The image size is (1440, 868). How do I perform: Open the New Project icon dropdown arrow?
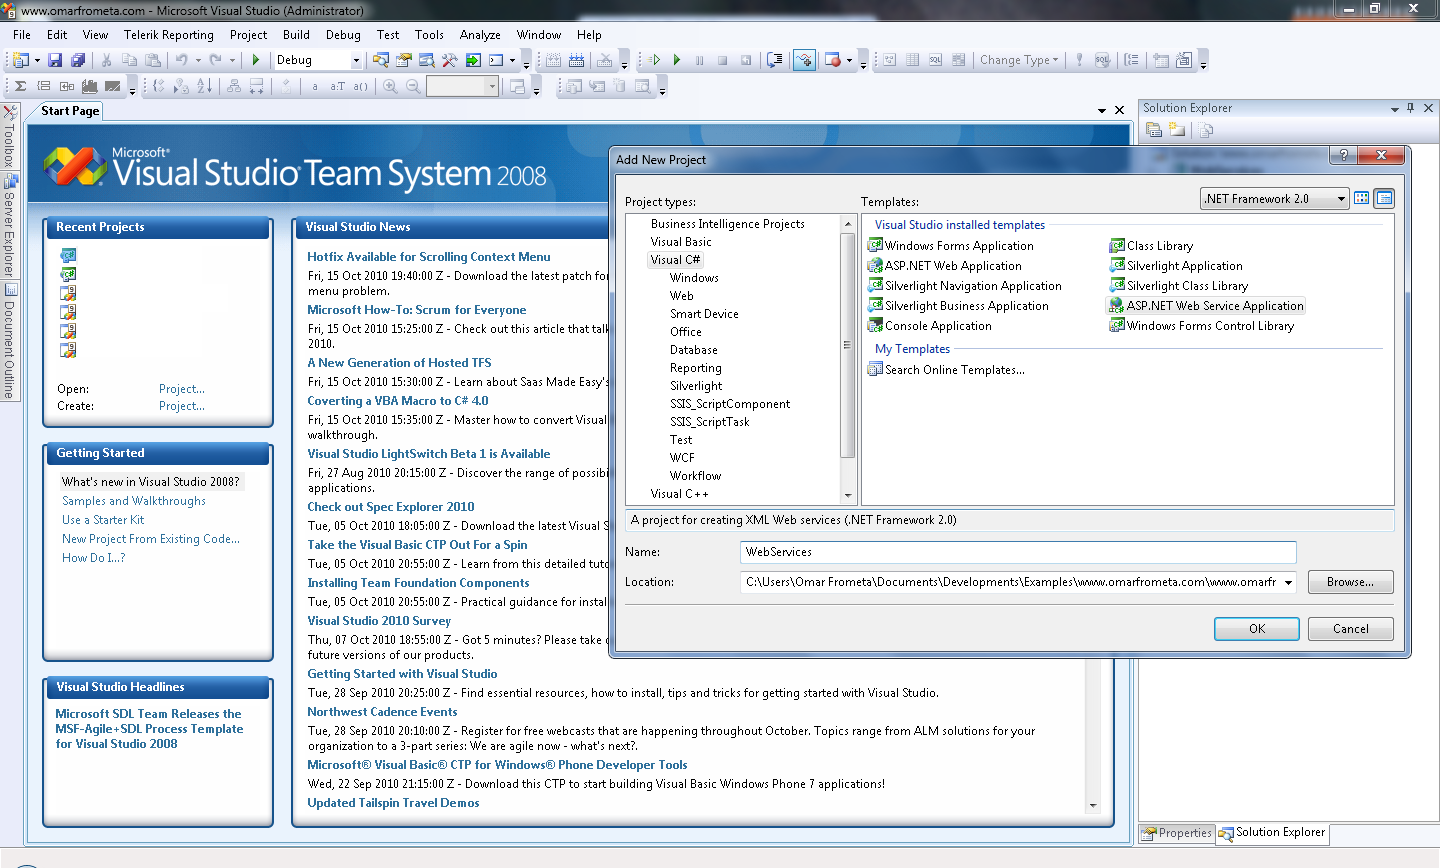click(37, 60)
